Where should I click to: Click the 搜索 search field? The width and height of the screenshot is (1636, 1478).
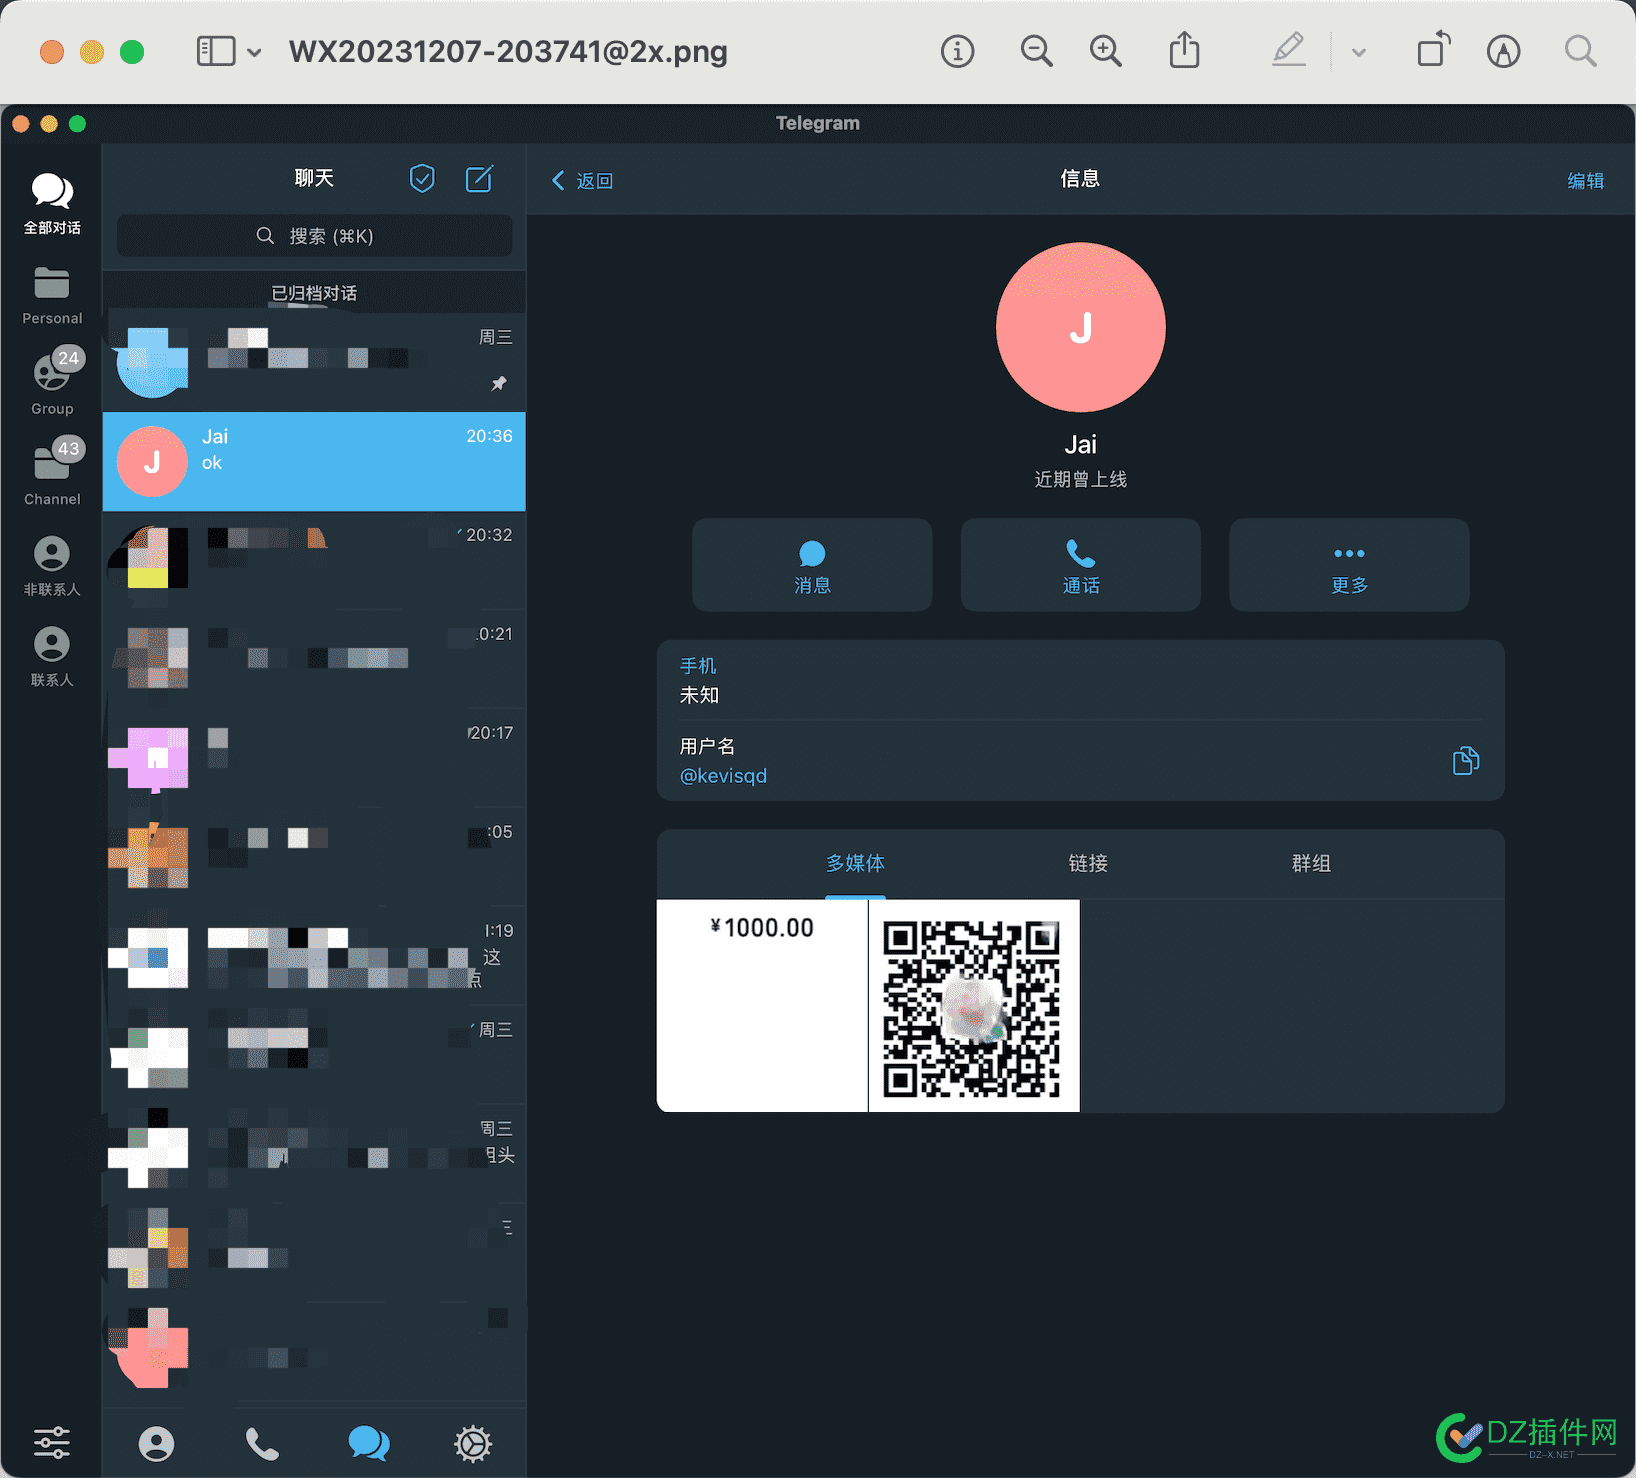tap(314, 236)
